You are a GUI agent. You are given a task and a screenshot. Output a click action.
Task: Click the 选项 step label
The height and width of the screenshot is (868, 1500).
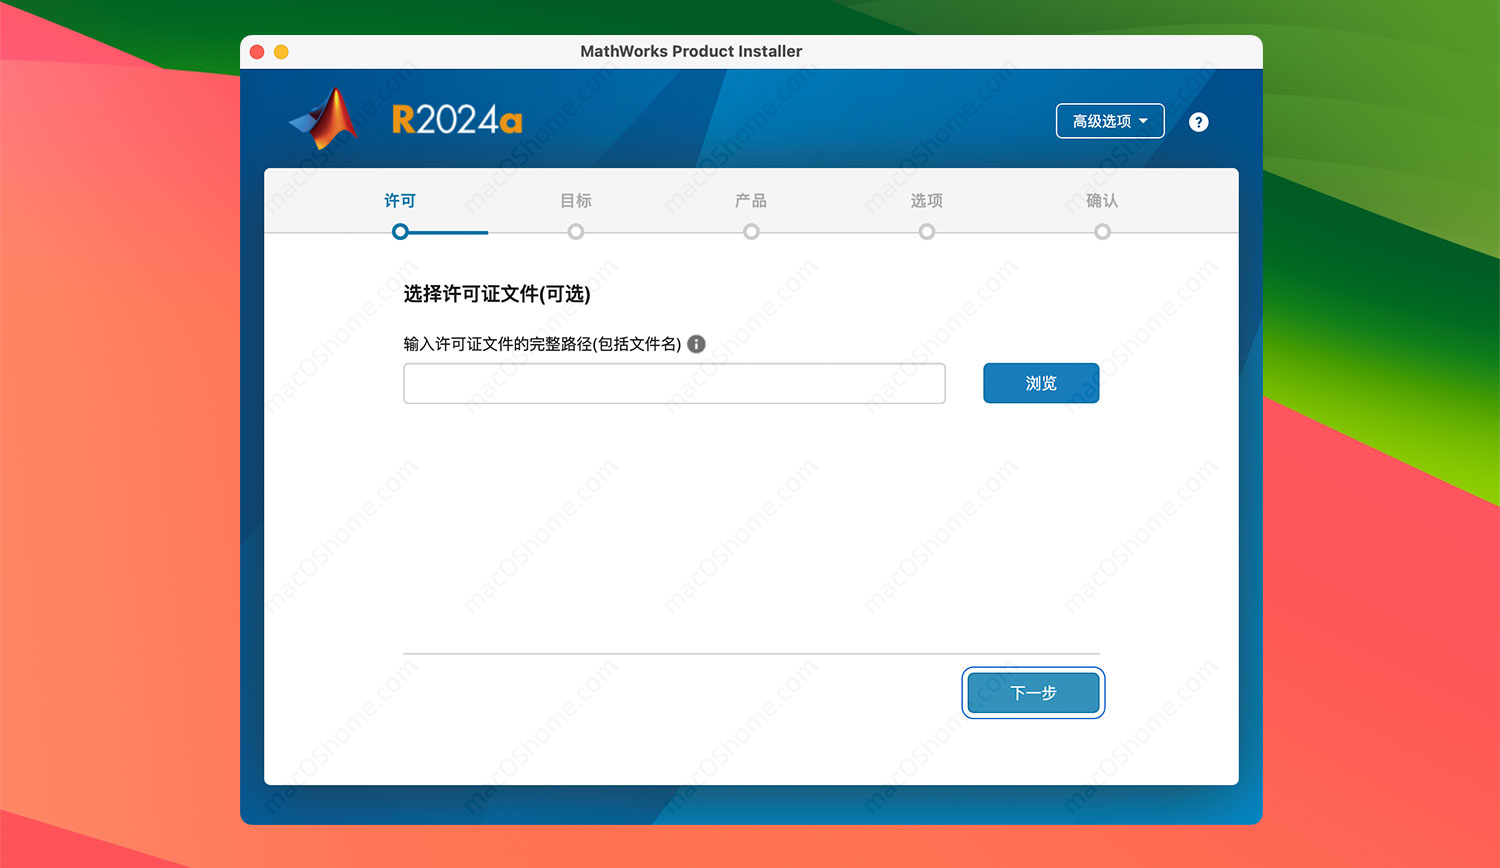(927, 200)
